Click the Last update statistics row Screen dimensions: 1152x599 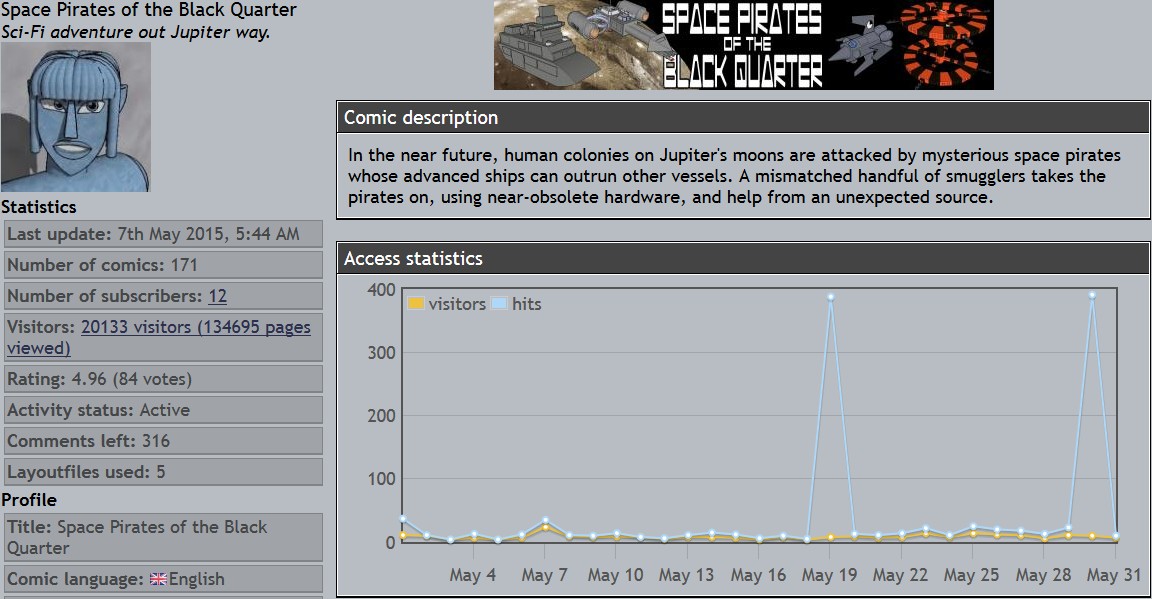tap(162, 234)
